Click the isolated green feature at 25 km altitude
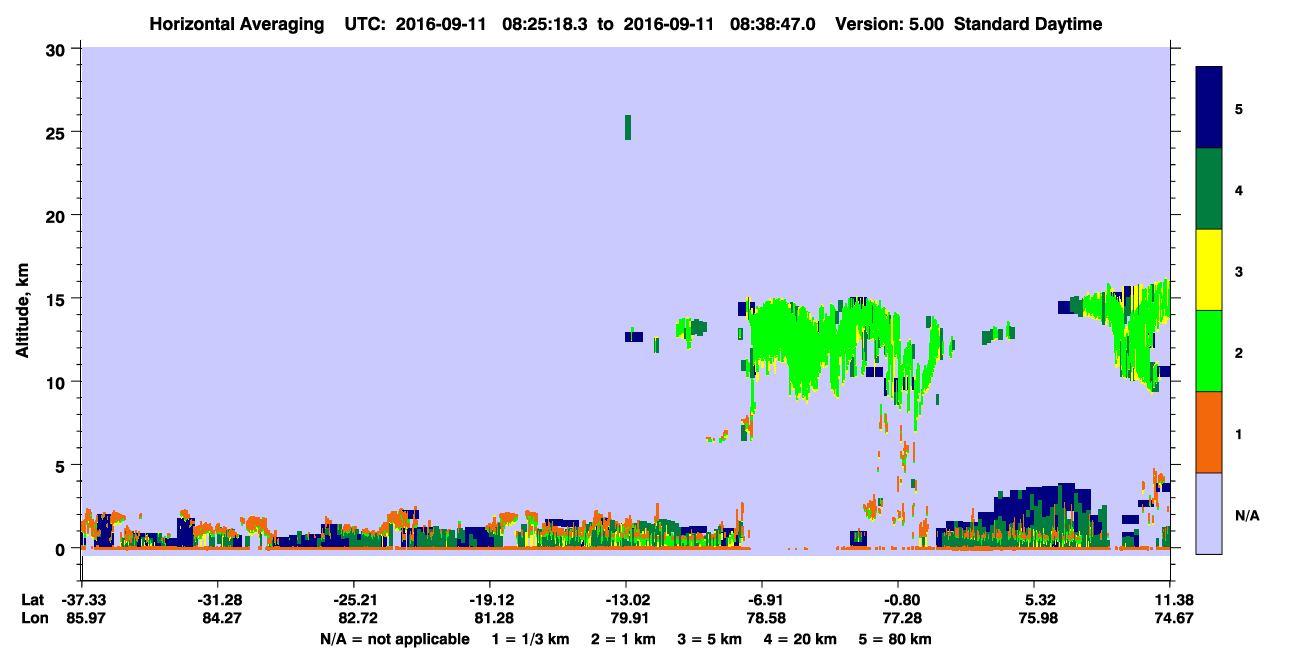 click(x=628, y=127)
